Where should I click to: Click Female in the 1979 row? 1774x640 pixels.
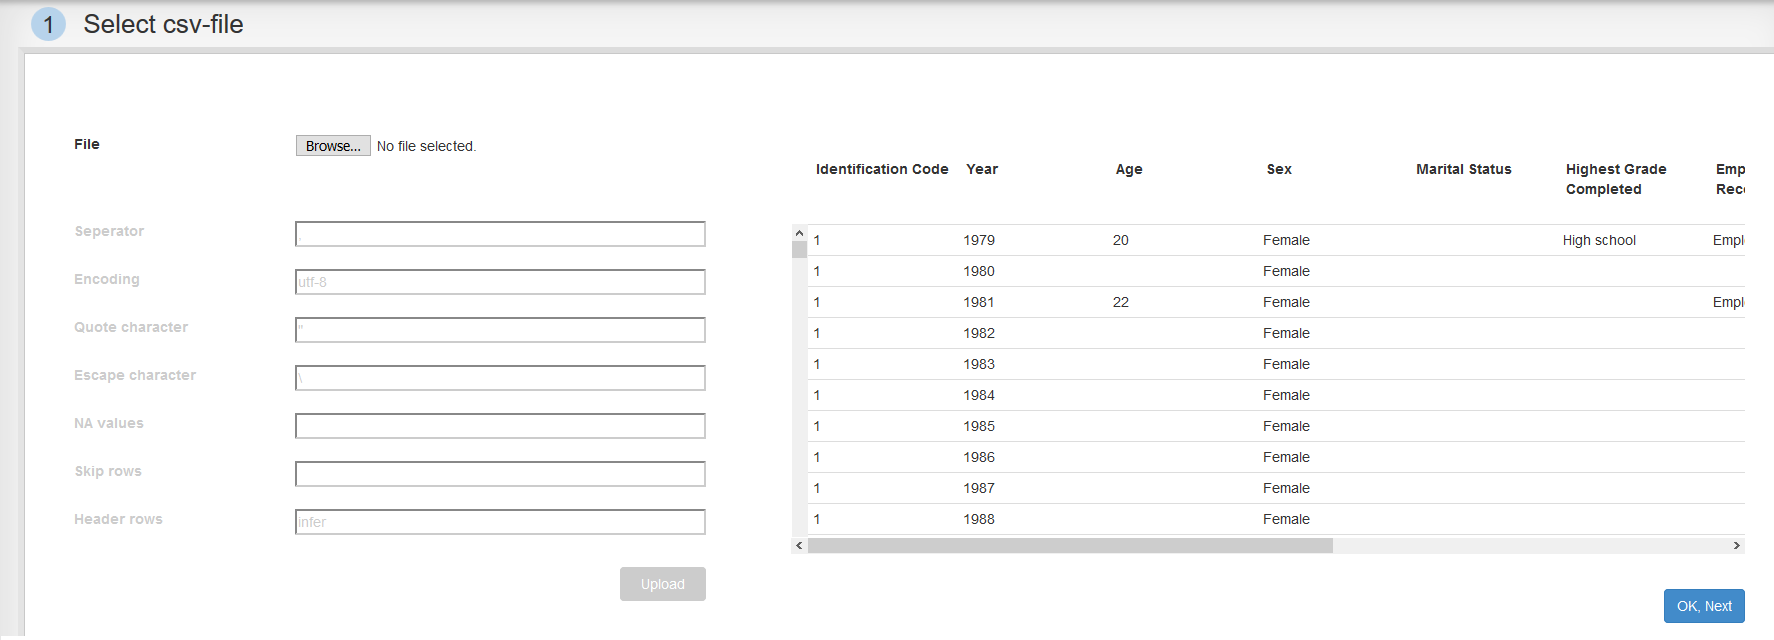point(1286,240)
